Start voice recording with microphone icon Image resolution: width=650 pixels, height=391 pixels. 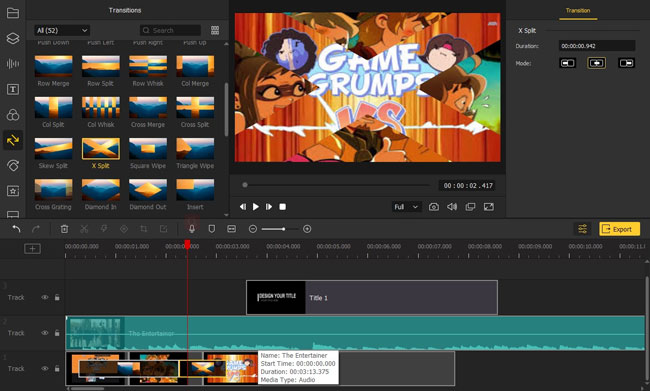point(192,229)
